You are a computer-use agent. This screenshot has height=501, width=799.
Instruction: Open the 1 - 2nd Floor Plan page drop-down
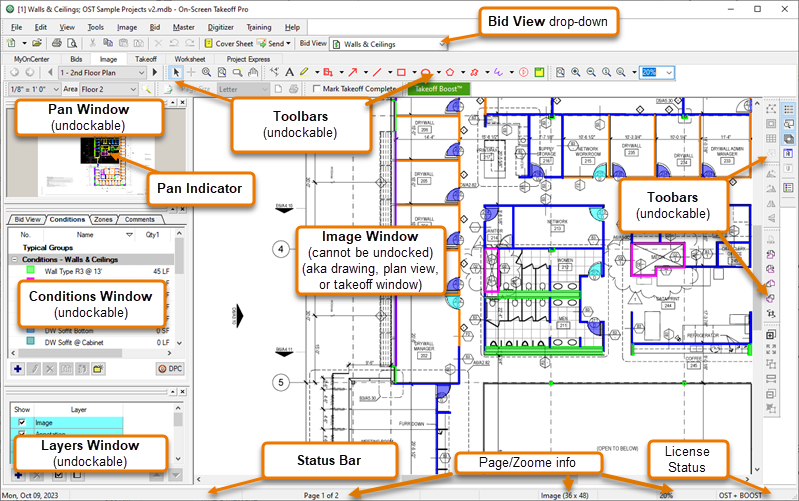pos(142,73)
